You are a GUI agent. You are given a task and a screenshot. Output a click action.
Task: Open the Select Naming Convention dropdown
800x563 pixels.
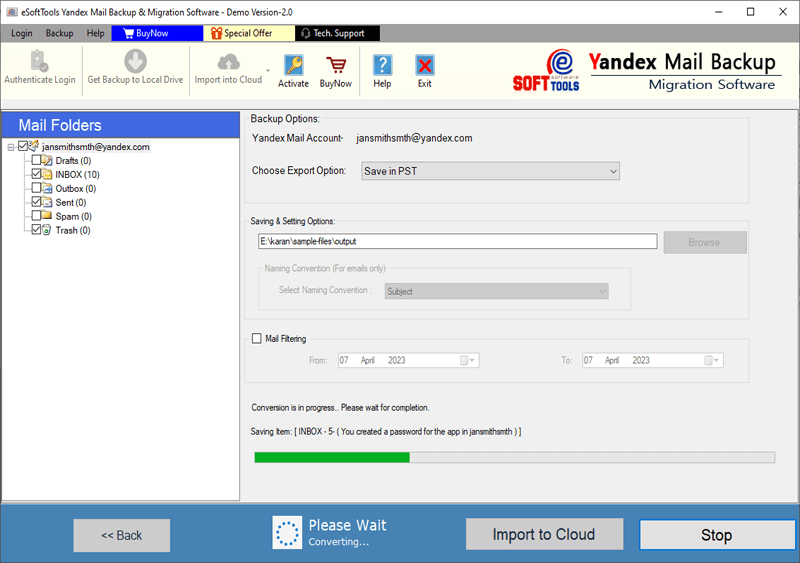point(496,291)
